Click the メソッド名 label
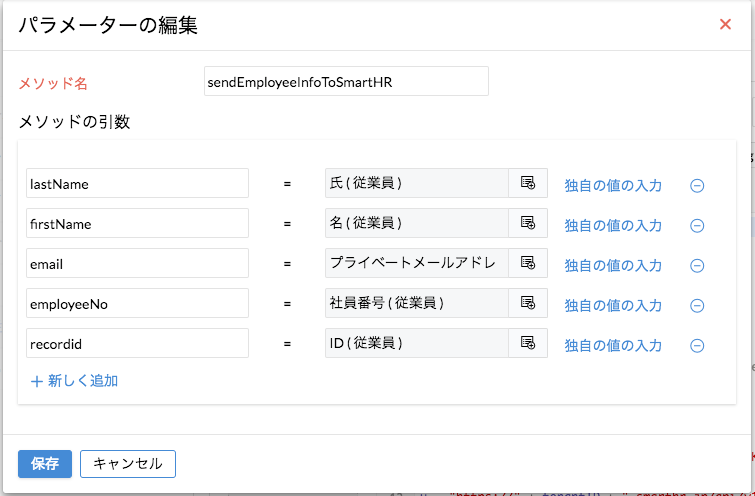The image size is (755, 496). [x=53, y=83]
